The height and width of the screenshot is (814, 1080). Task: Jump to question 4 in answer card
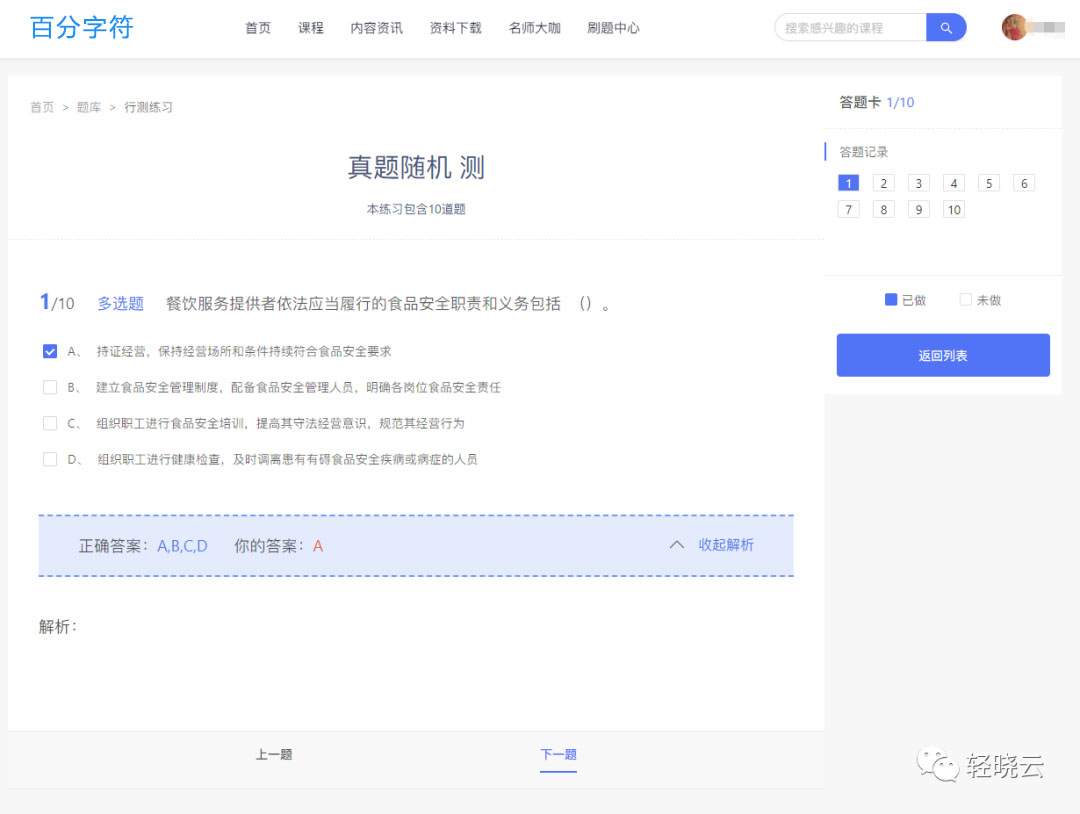point(954,183)
